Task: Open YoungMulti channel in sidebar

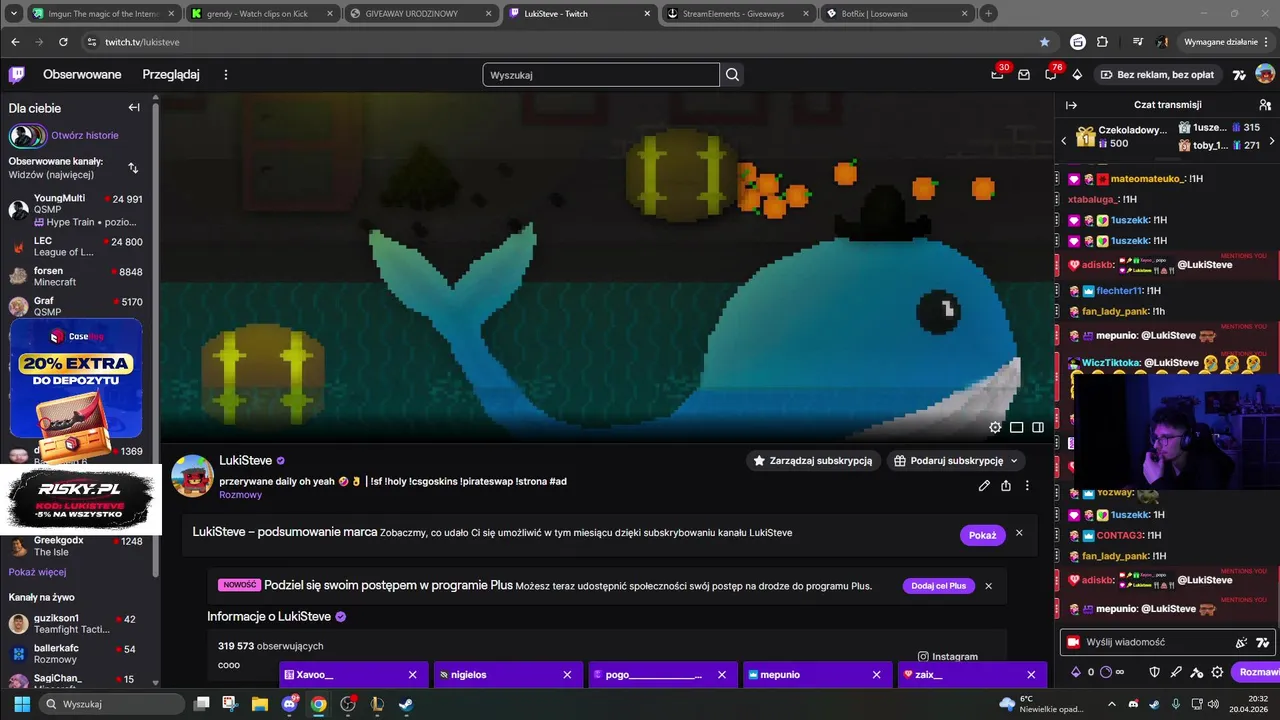Action: click(x=76, y=210)
